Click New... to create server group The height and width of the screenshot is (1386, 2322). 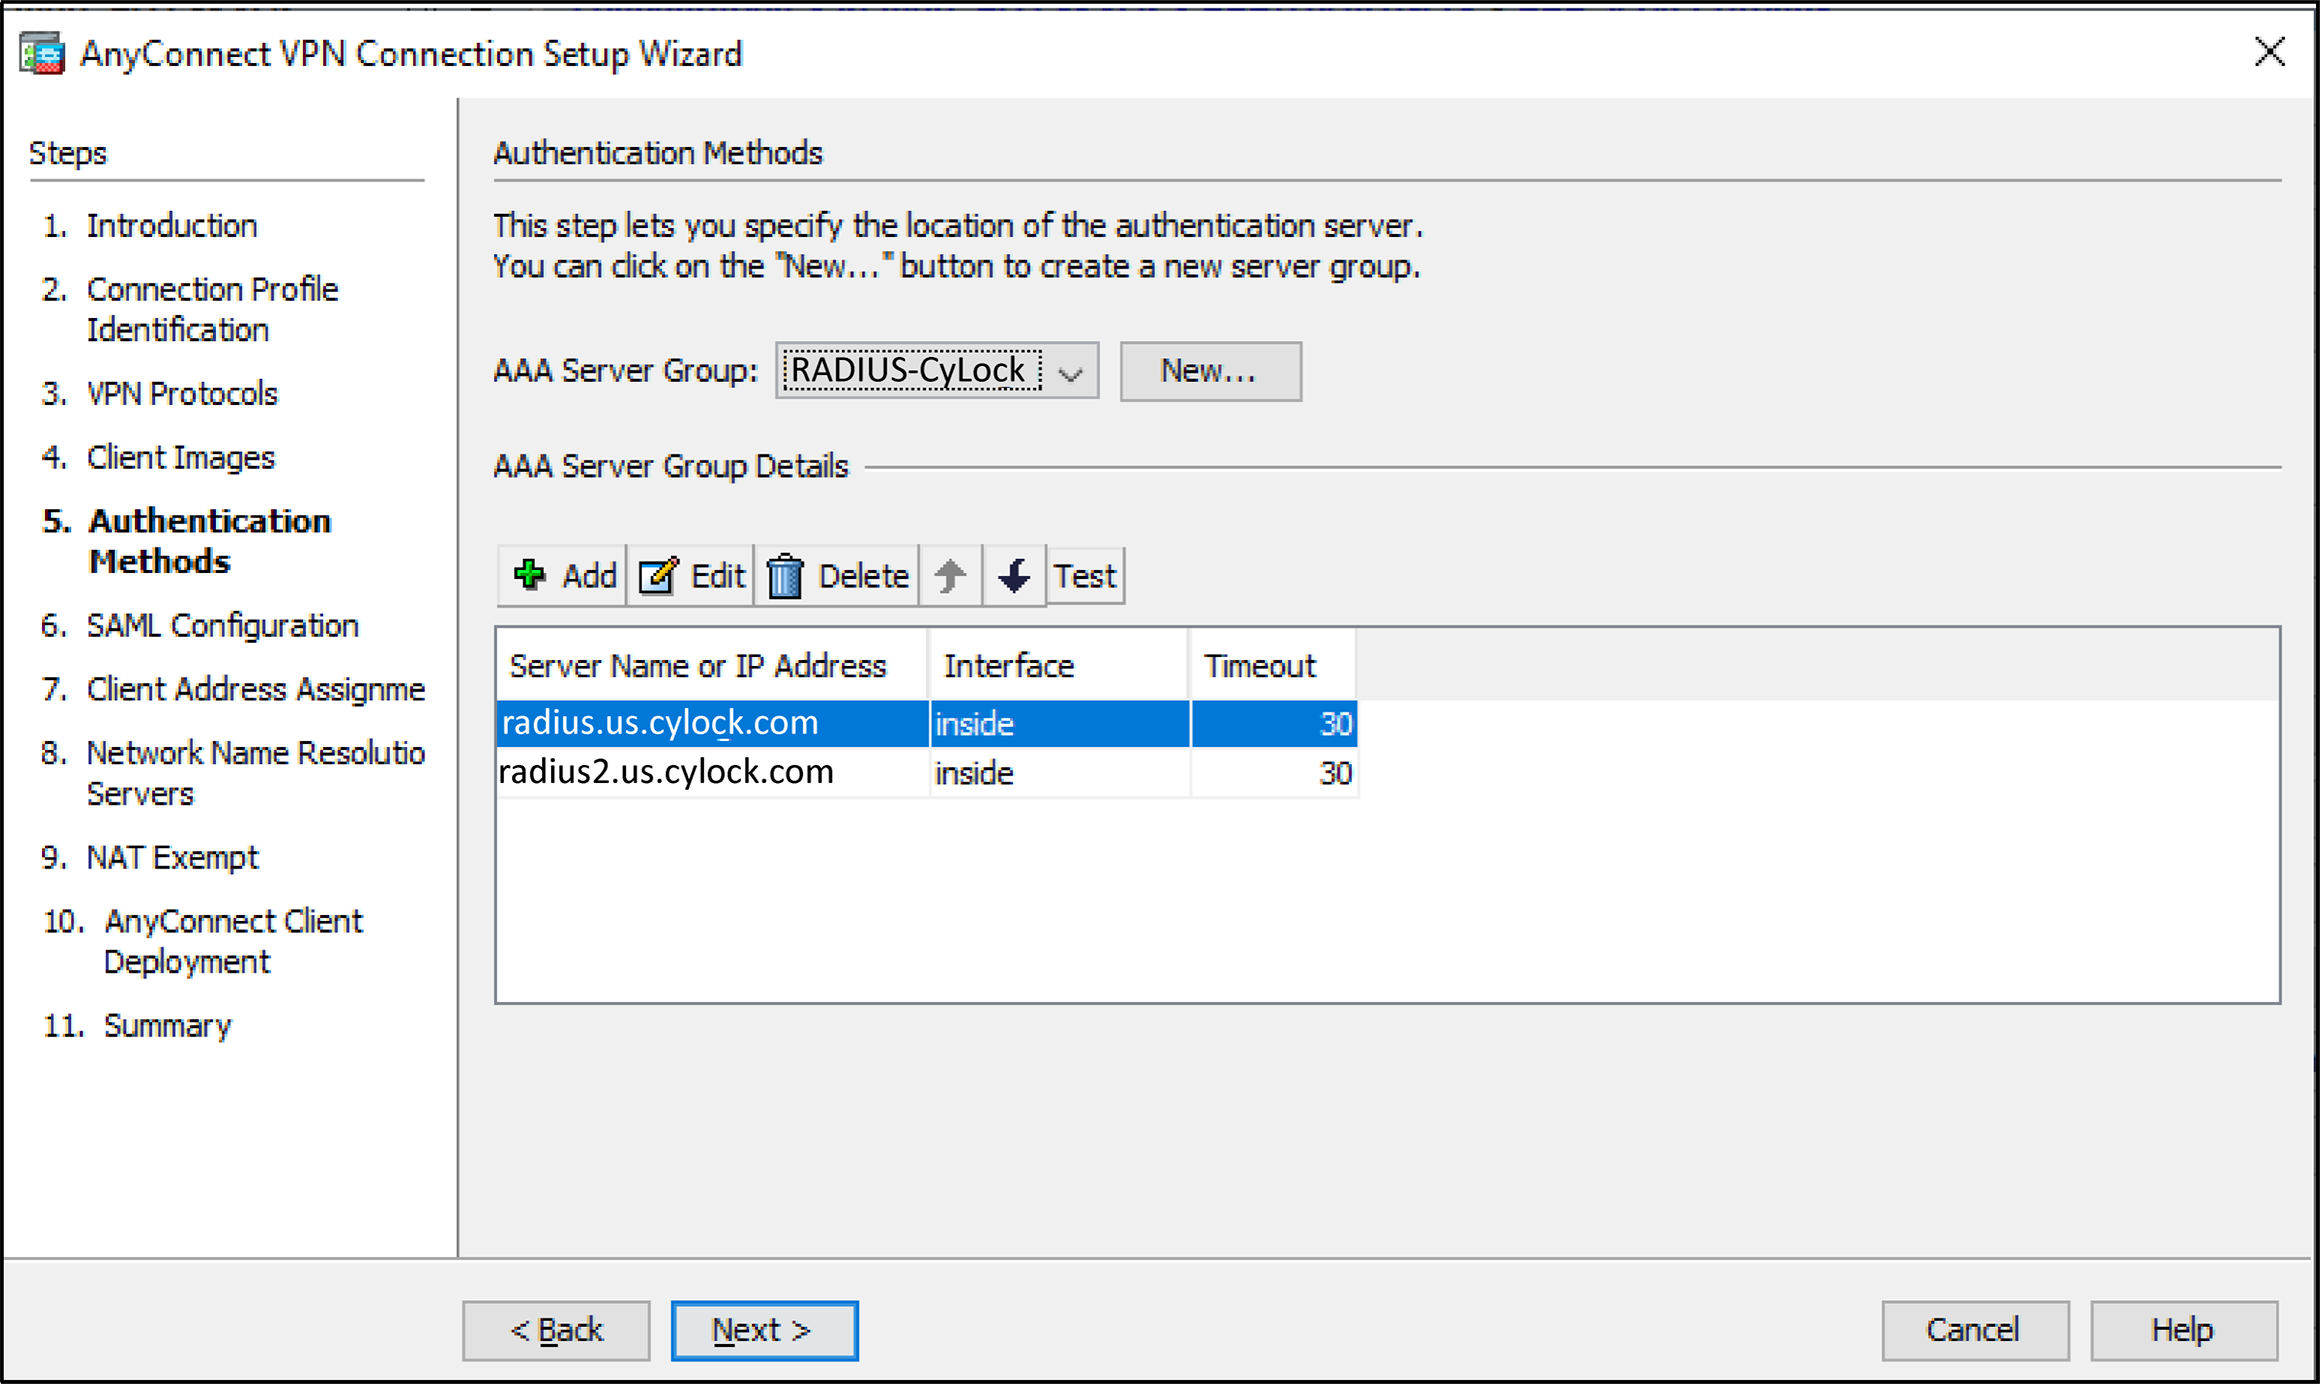pyautogui.click(x=1212, y=371)
